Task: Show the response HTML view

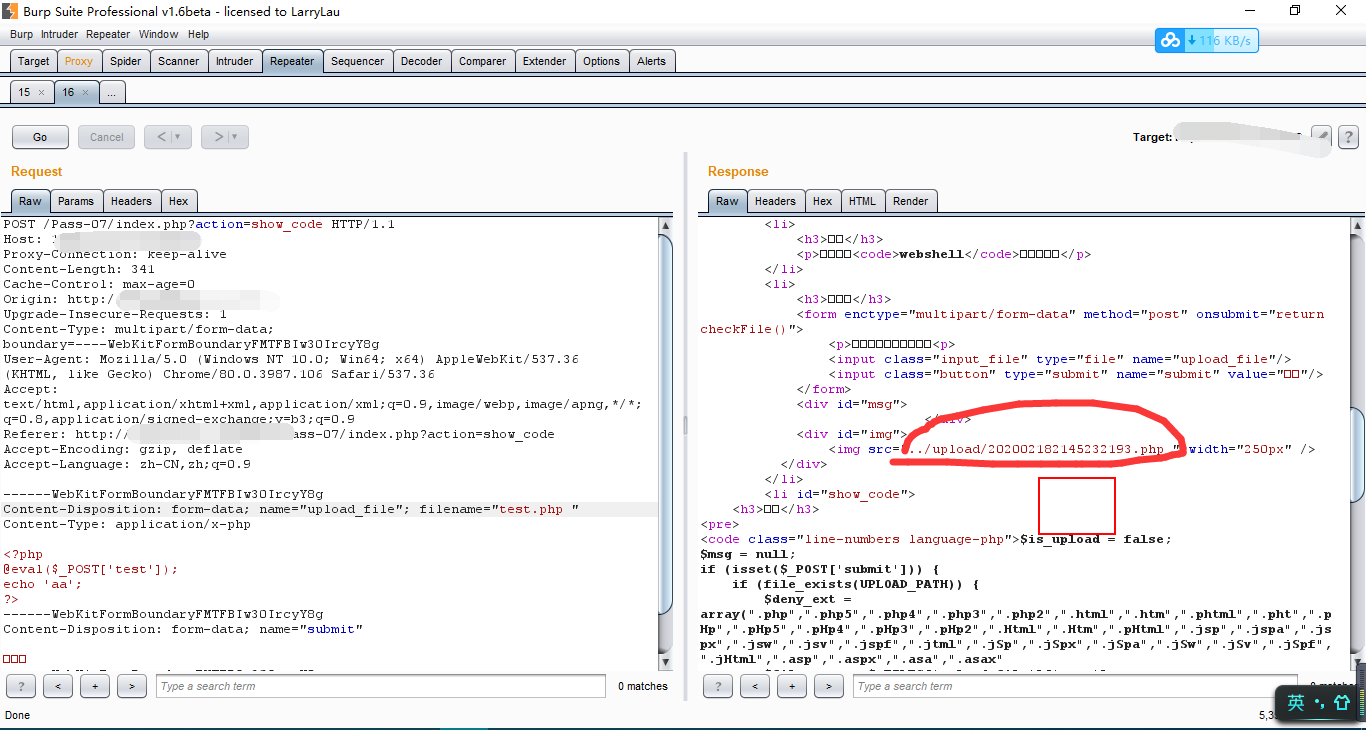Action: coord(862,201)
